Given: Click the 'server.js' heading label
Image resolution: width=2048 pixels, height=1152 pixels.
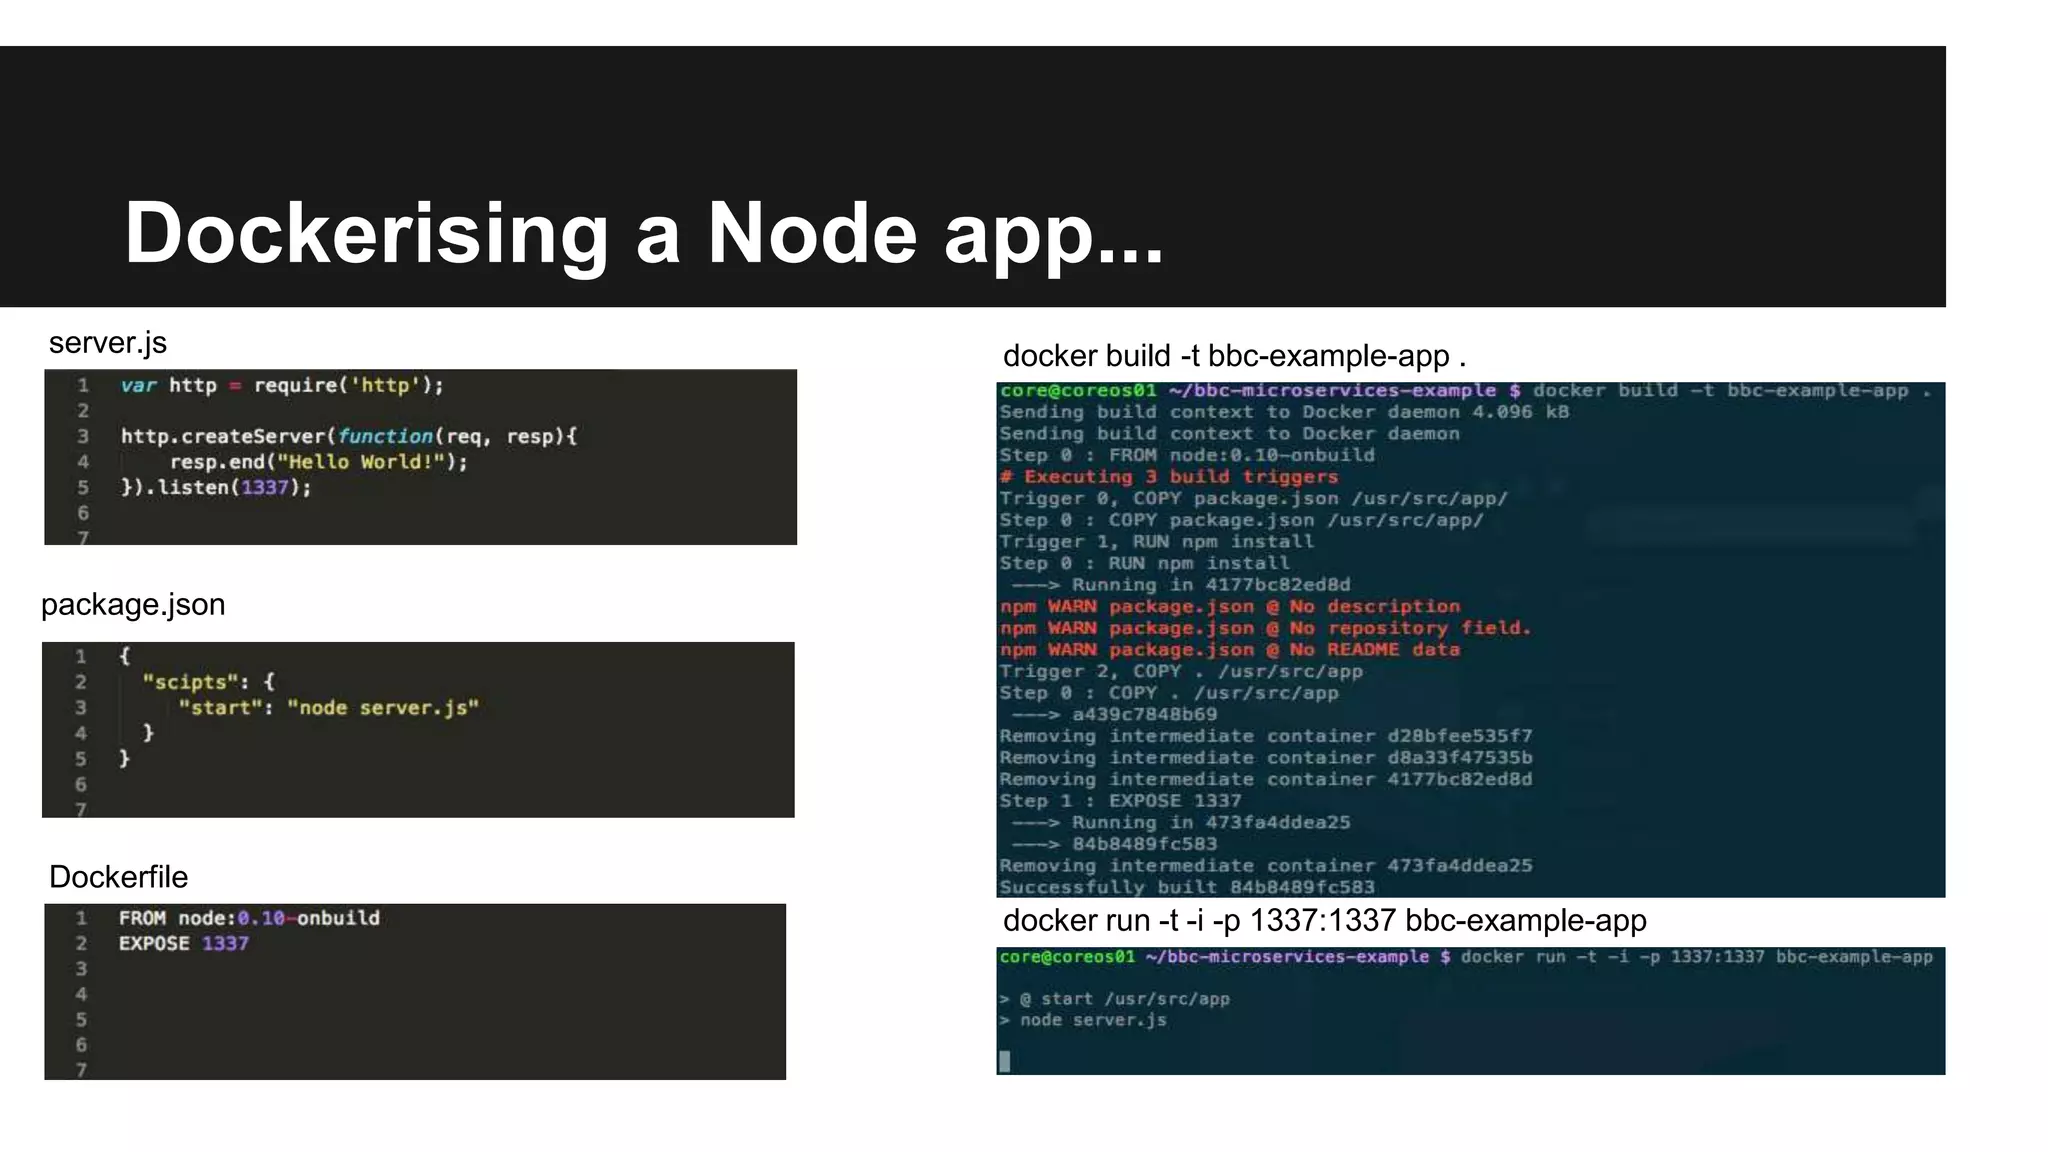Looking at the screenshot, I should (108, 343).
